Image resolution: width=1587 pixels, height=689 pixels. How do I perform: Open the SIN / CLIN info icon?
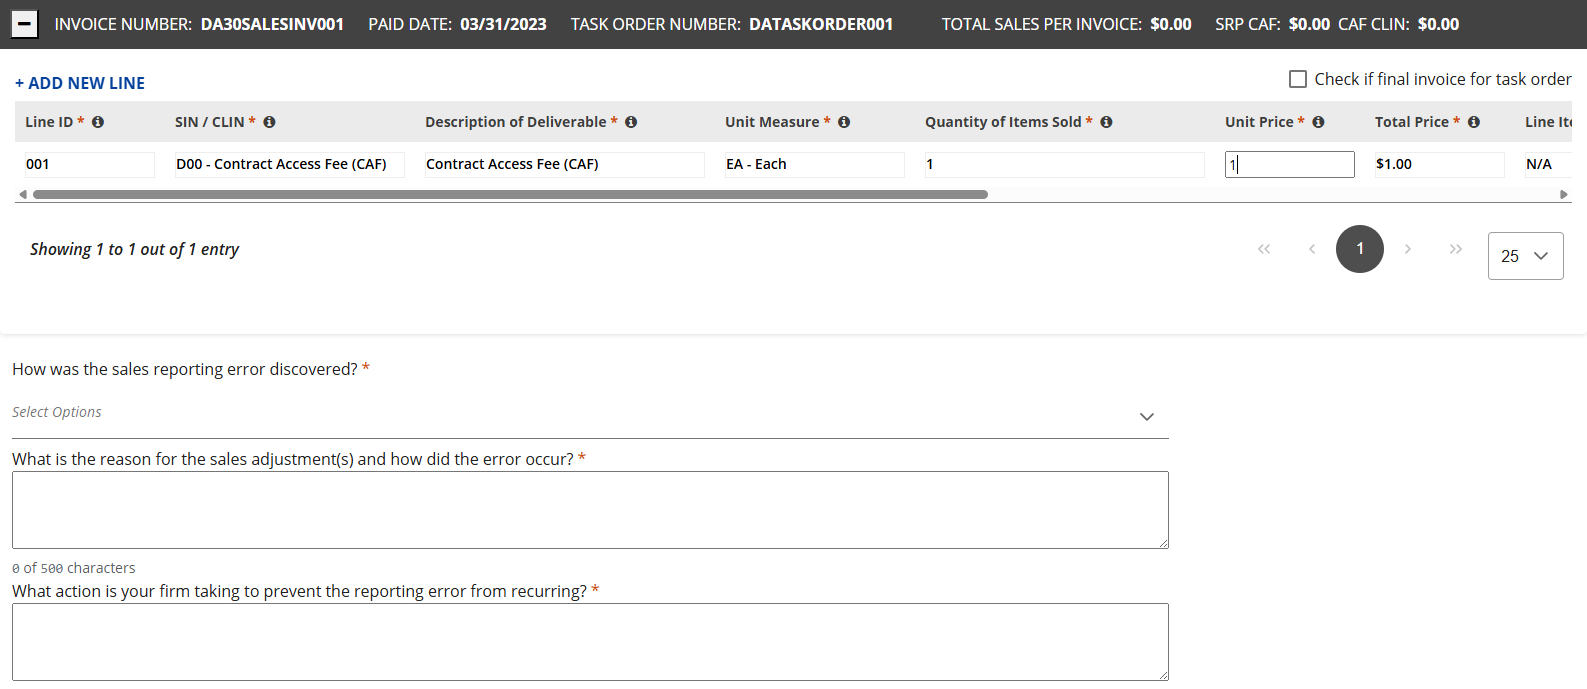pos(269,122)
